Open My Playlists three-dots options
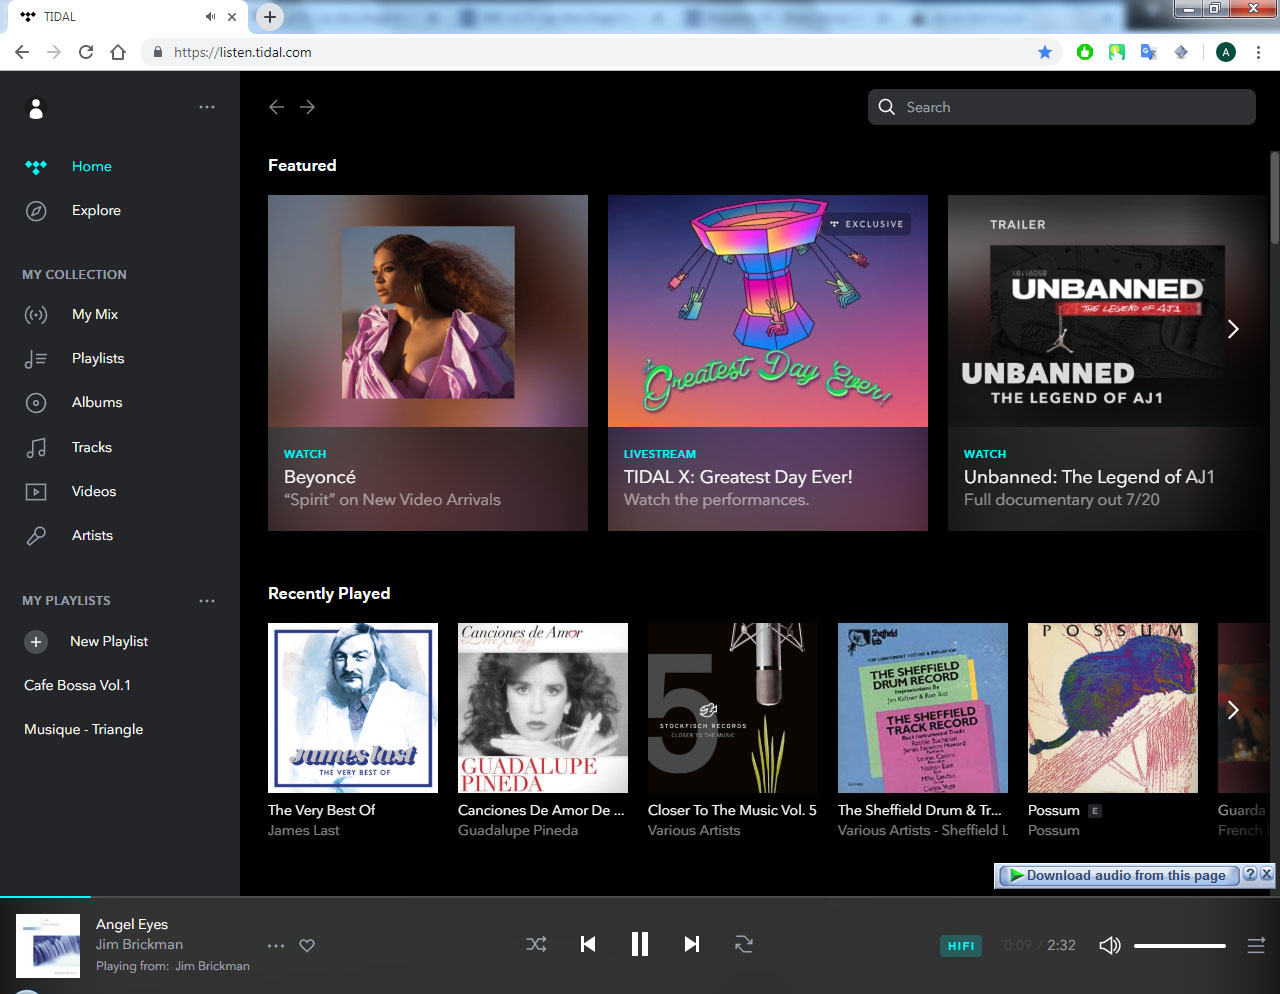This screenshot has width=1280, height=994. 207,601
